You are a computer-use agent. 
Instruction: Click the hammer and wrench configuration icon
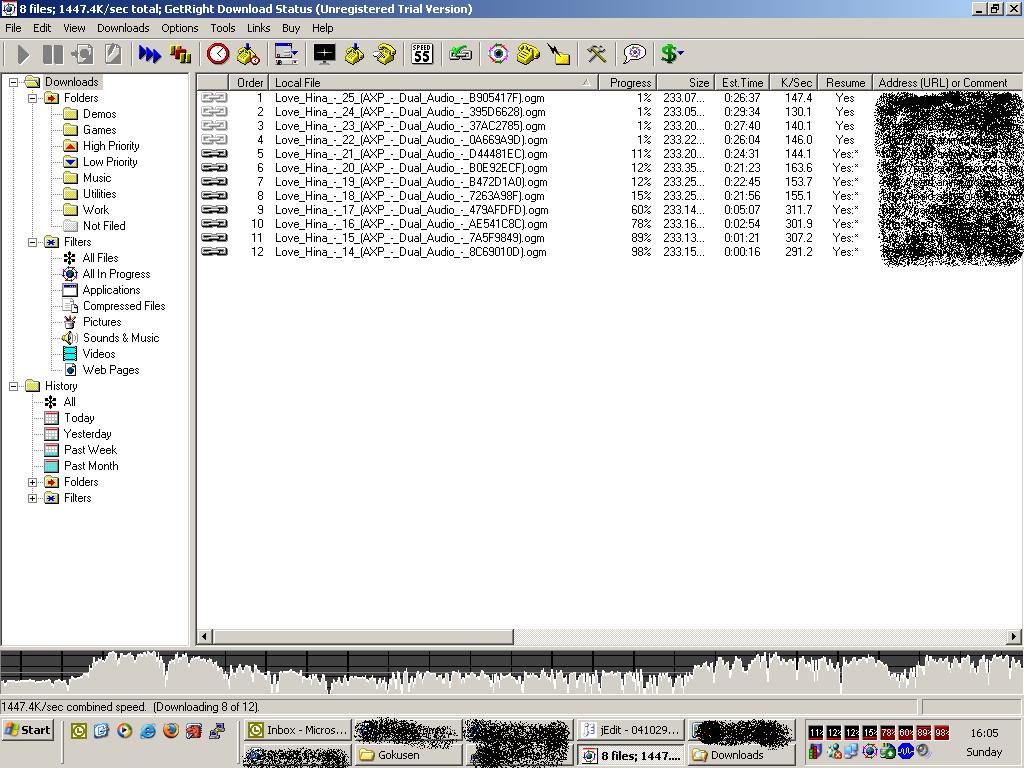pyautogui.click(x=597, y=54)
